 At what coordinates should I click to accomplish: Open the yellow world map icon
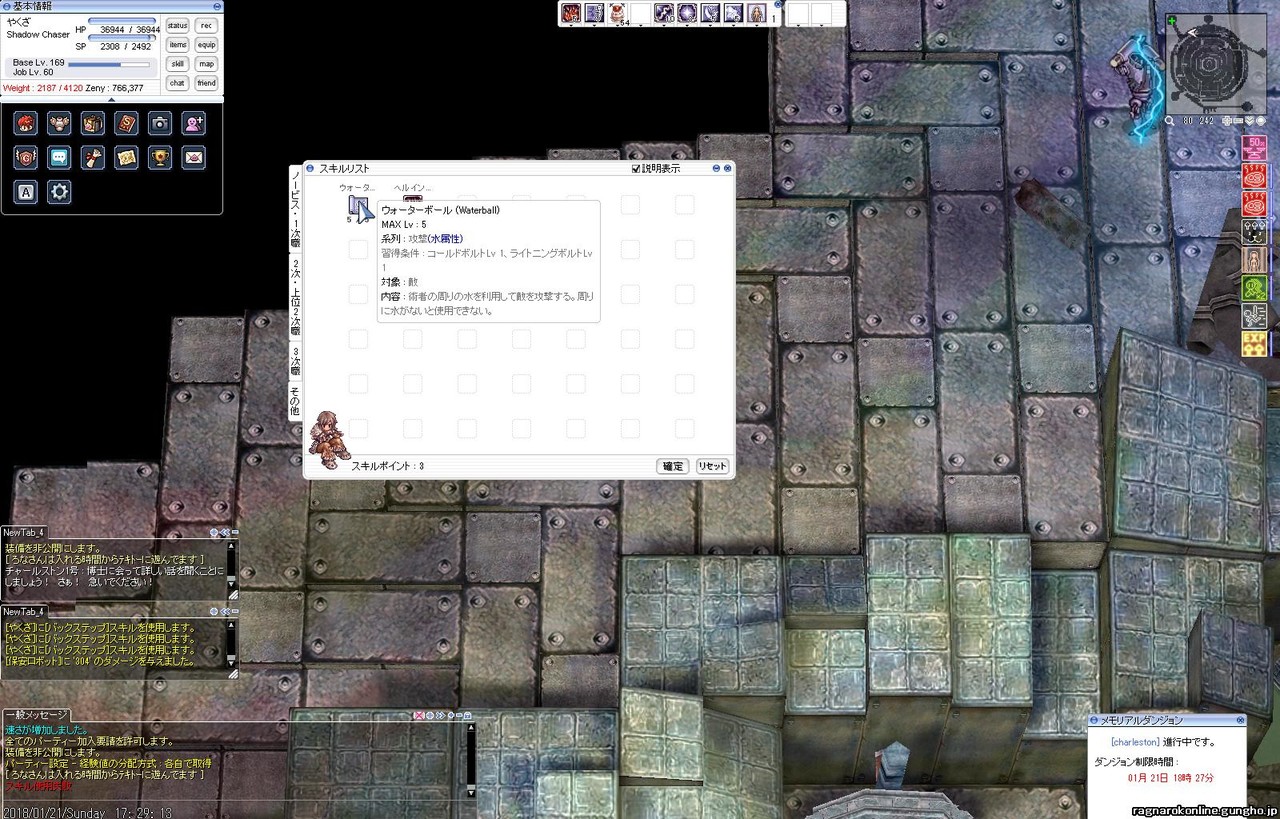[x=126, y=157]
